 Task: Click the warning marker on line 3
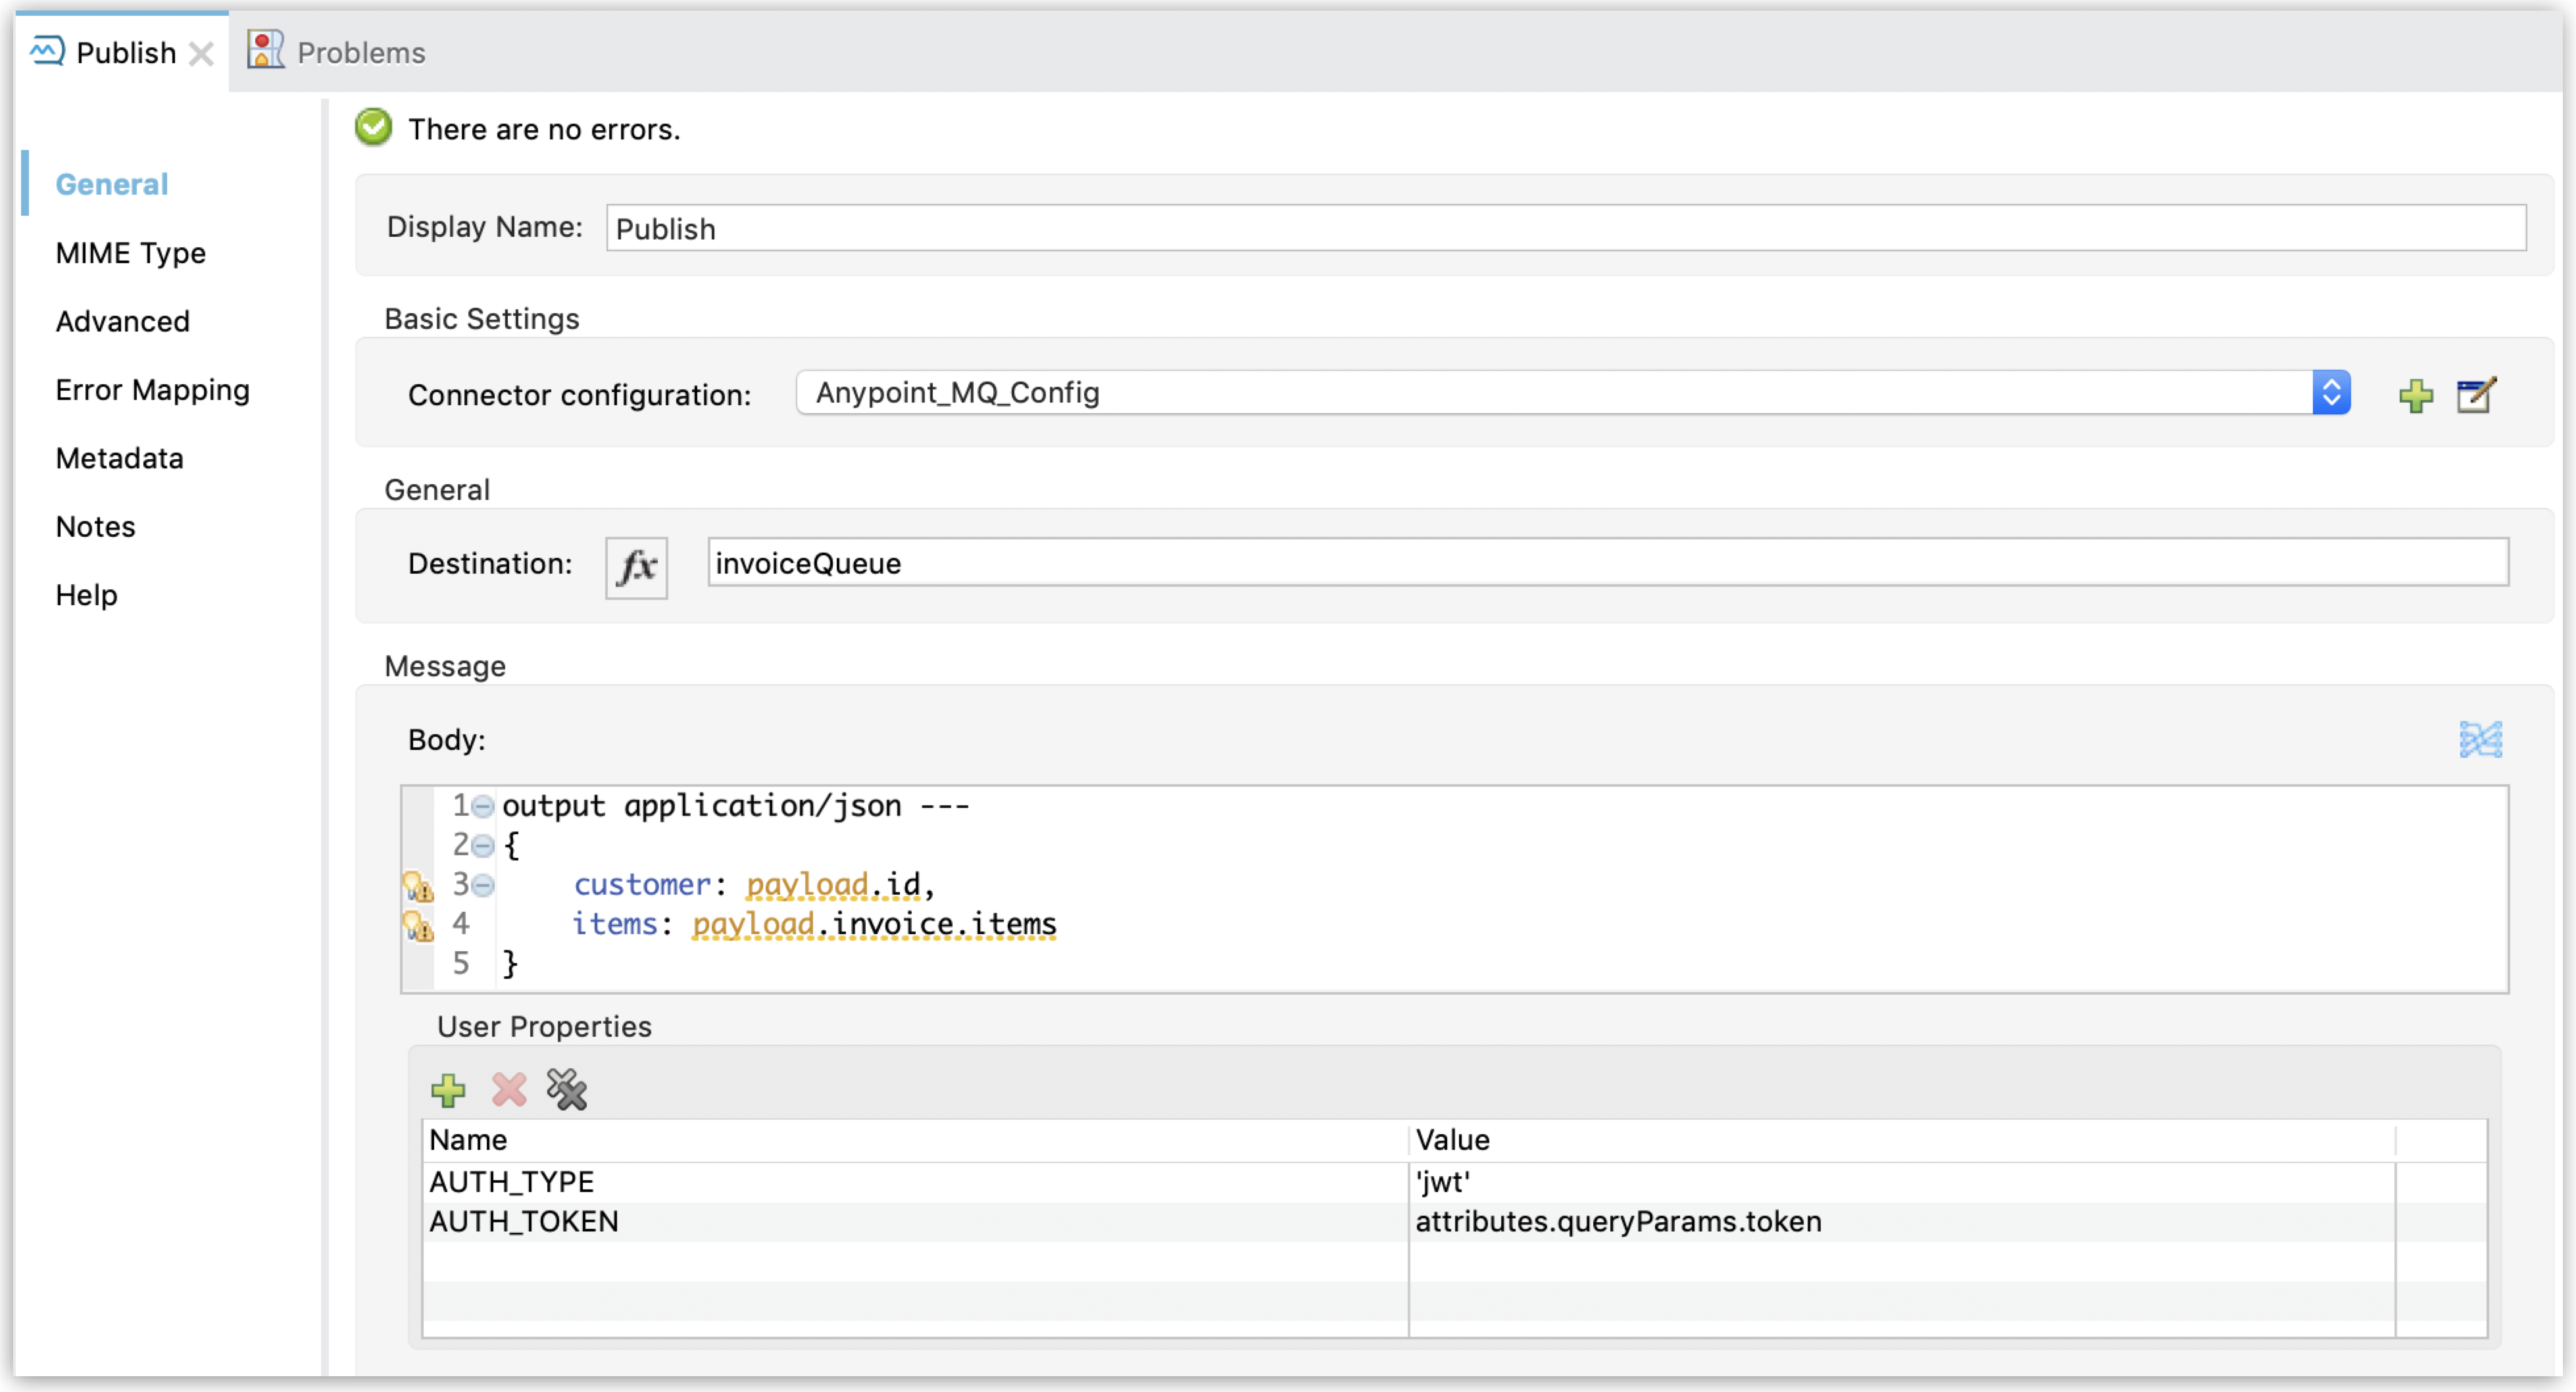418,886
